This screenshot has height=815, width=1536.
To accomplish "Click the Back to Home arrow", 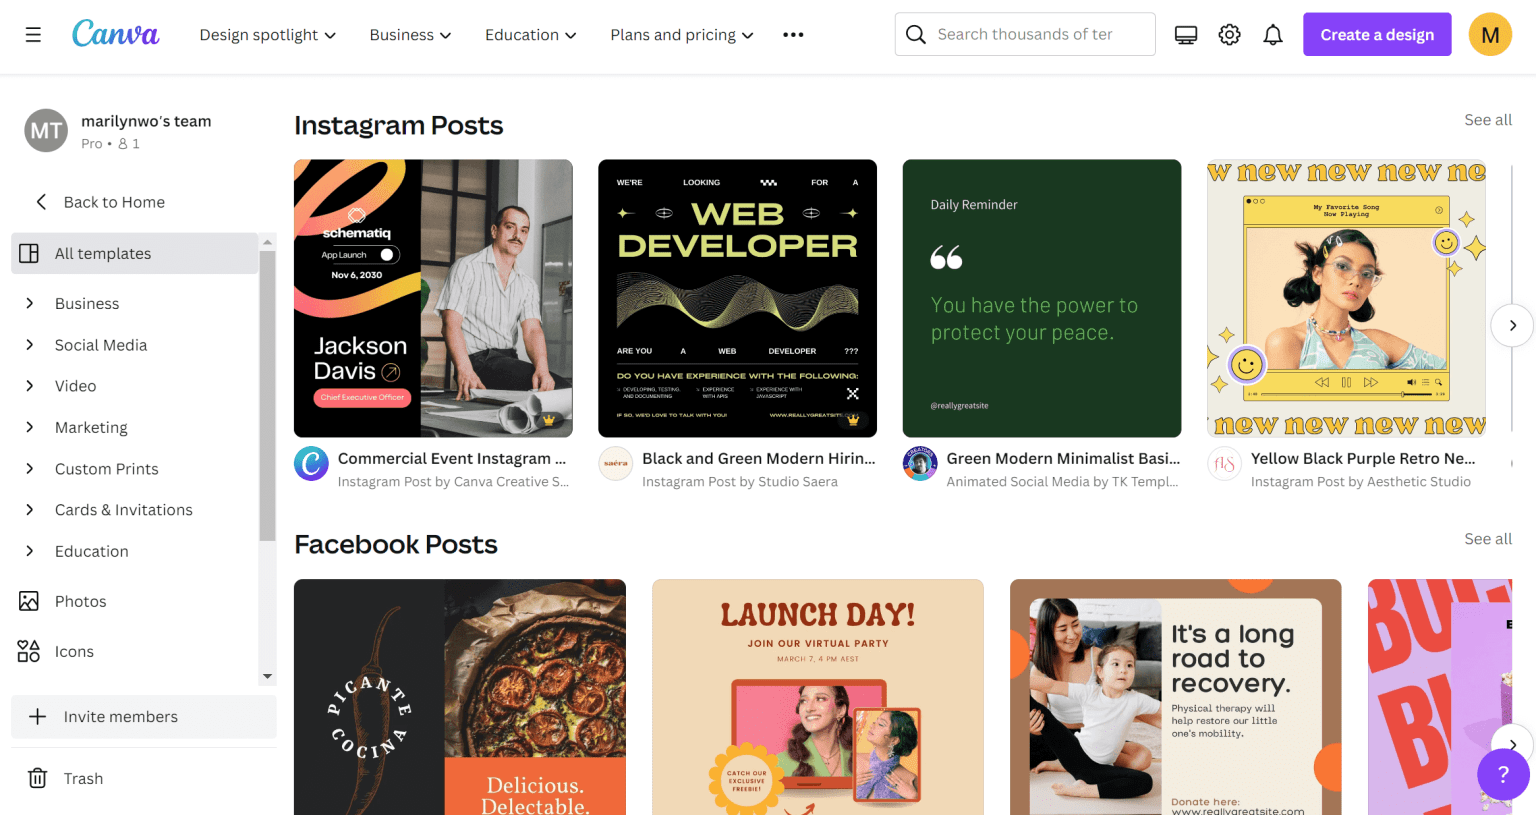I will 40,202.
